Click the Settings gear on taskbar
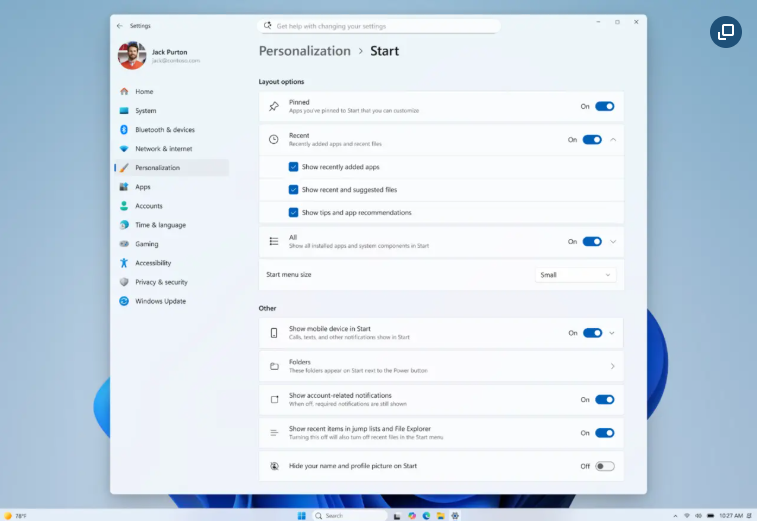757x521 pixels. (455, 516)
